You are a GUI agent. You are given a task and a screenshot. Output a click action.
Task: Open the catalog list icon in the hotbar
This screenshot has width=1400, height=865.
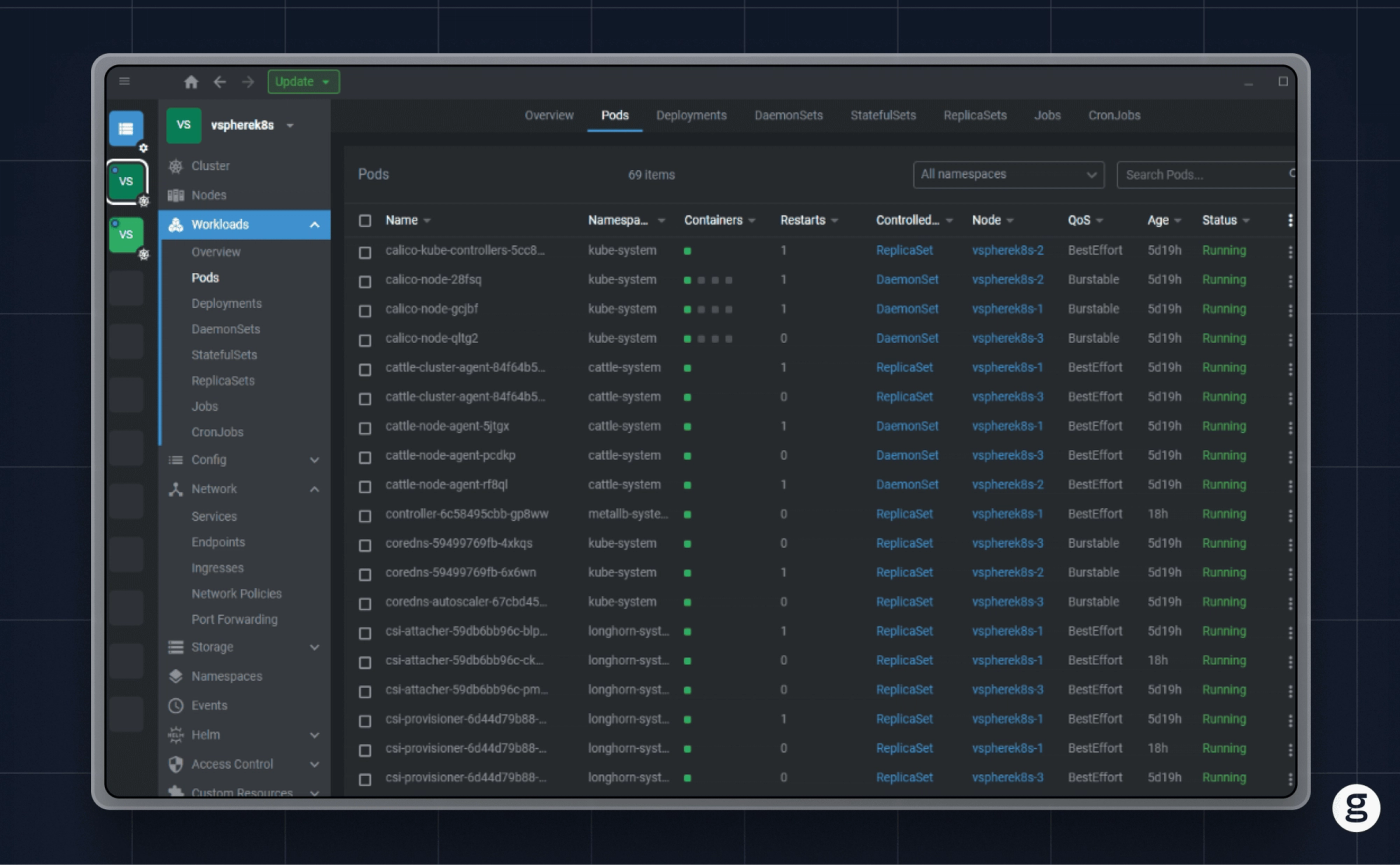coord(126,128)
